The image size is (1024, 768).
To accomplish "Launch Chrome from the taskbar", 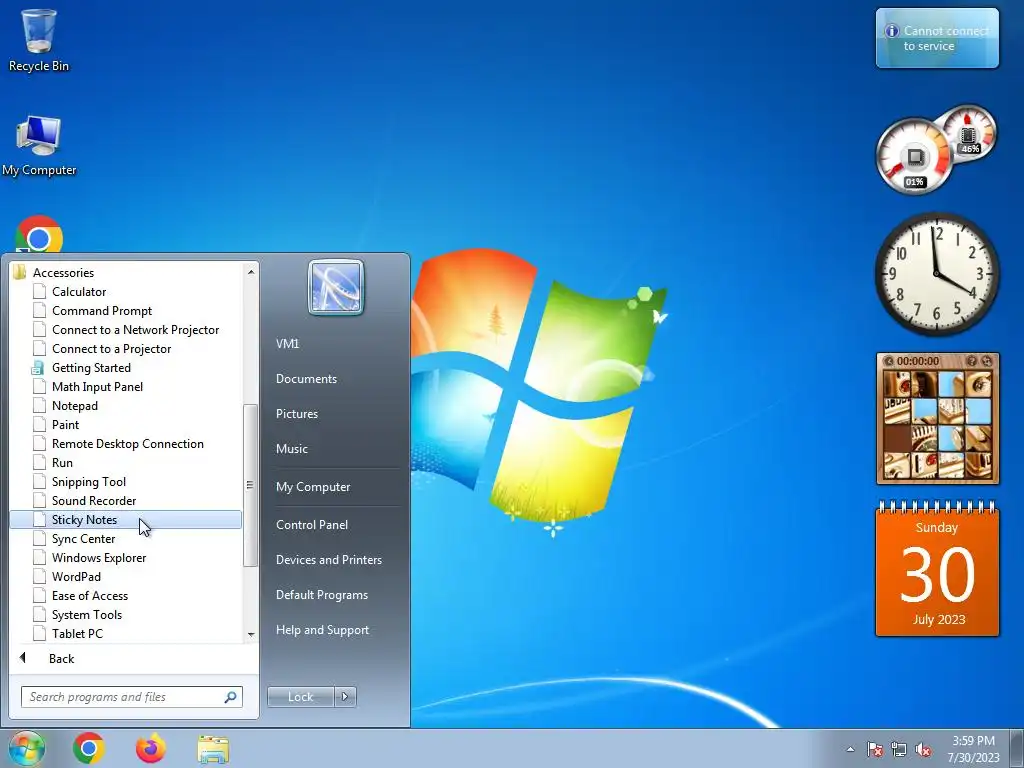I will [x=89, y=748].
